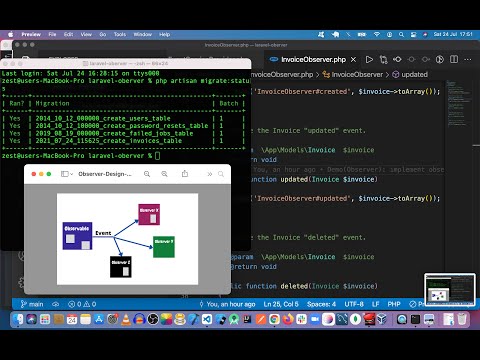480x360 pixels.
Task: Launch VLC from the Dock
Action: pyautogui.click(x=126, y=319)
